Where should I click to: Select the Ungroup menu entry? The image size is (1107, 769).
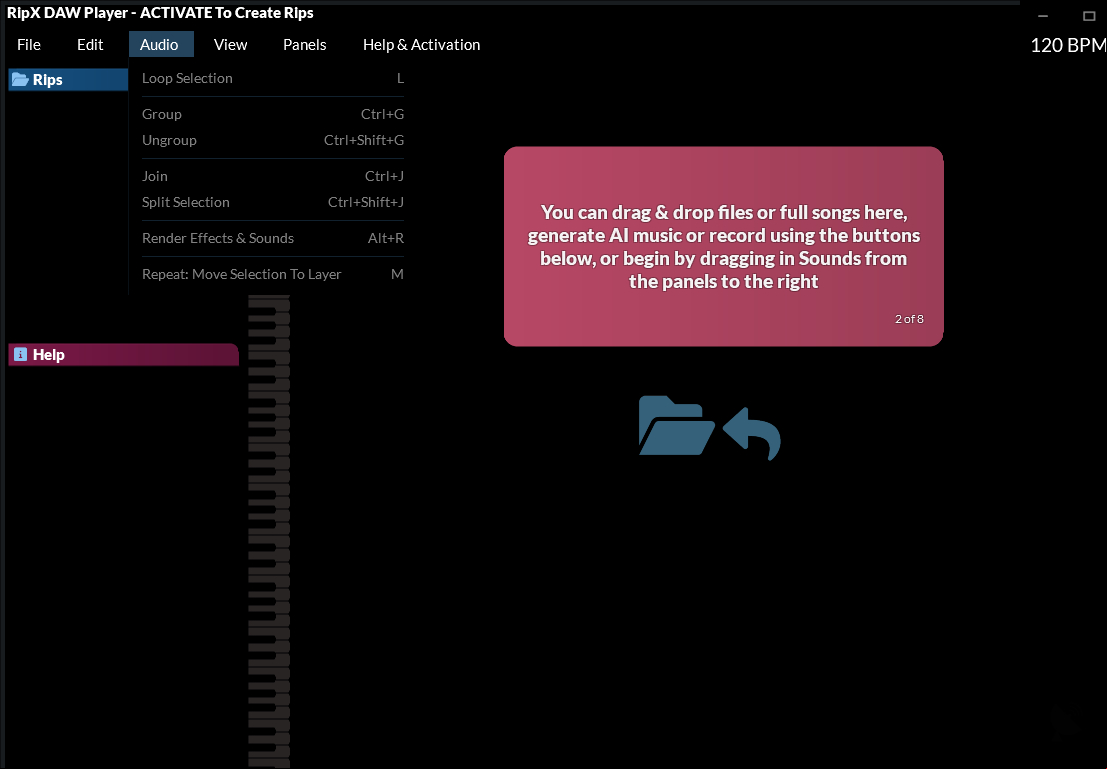click(273, 140)
